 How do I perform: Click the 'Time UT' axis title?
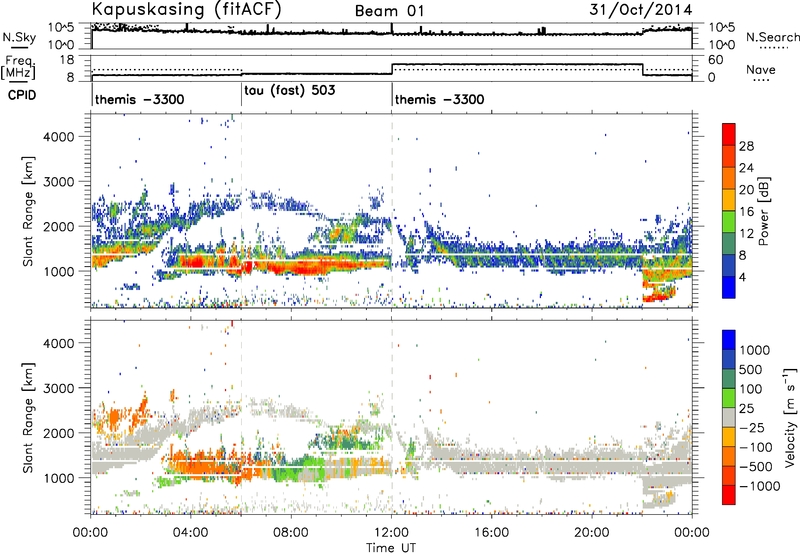pos(391,548)
